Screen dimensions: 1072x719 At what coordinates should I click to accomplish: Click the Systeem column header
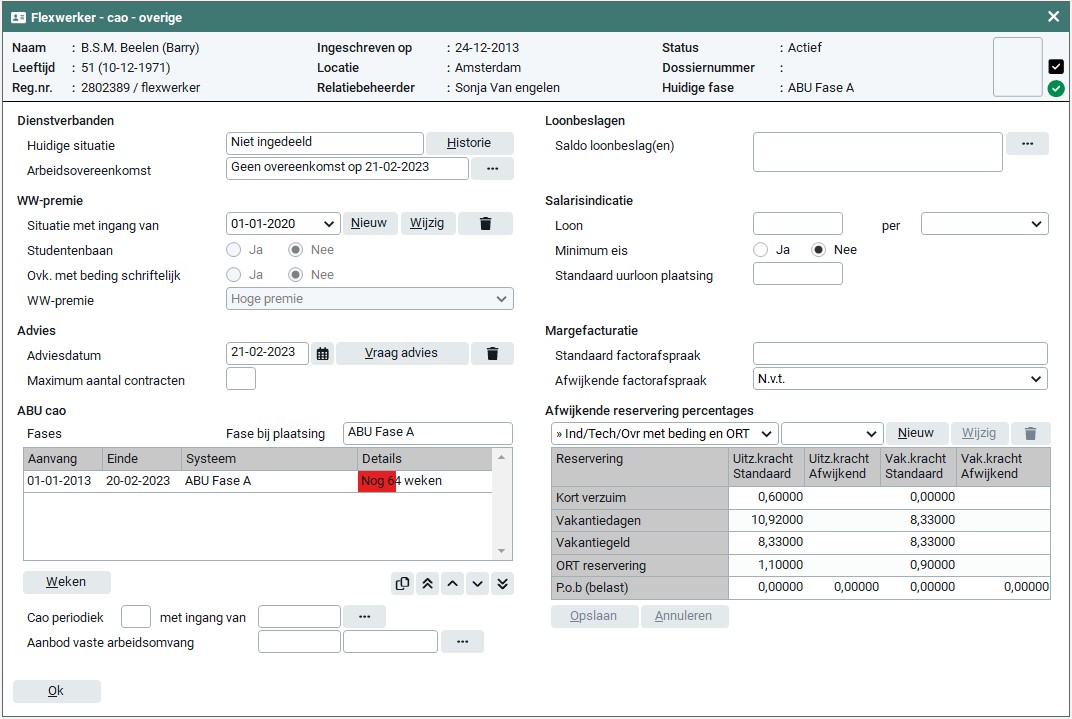coord(269,458)
